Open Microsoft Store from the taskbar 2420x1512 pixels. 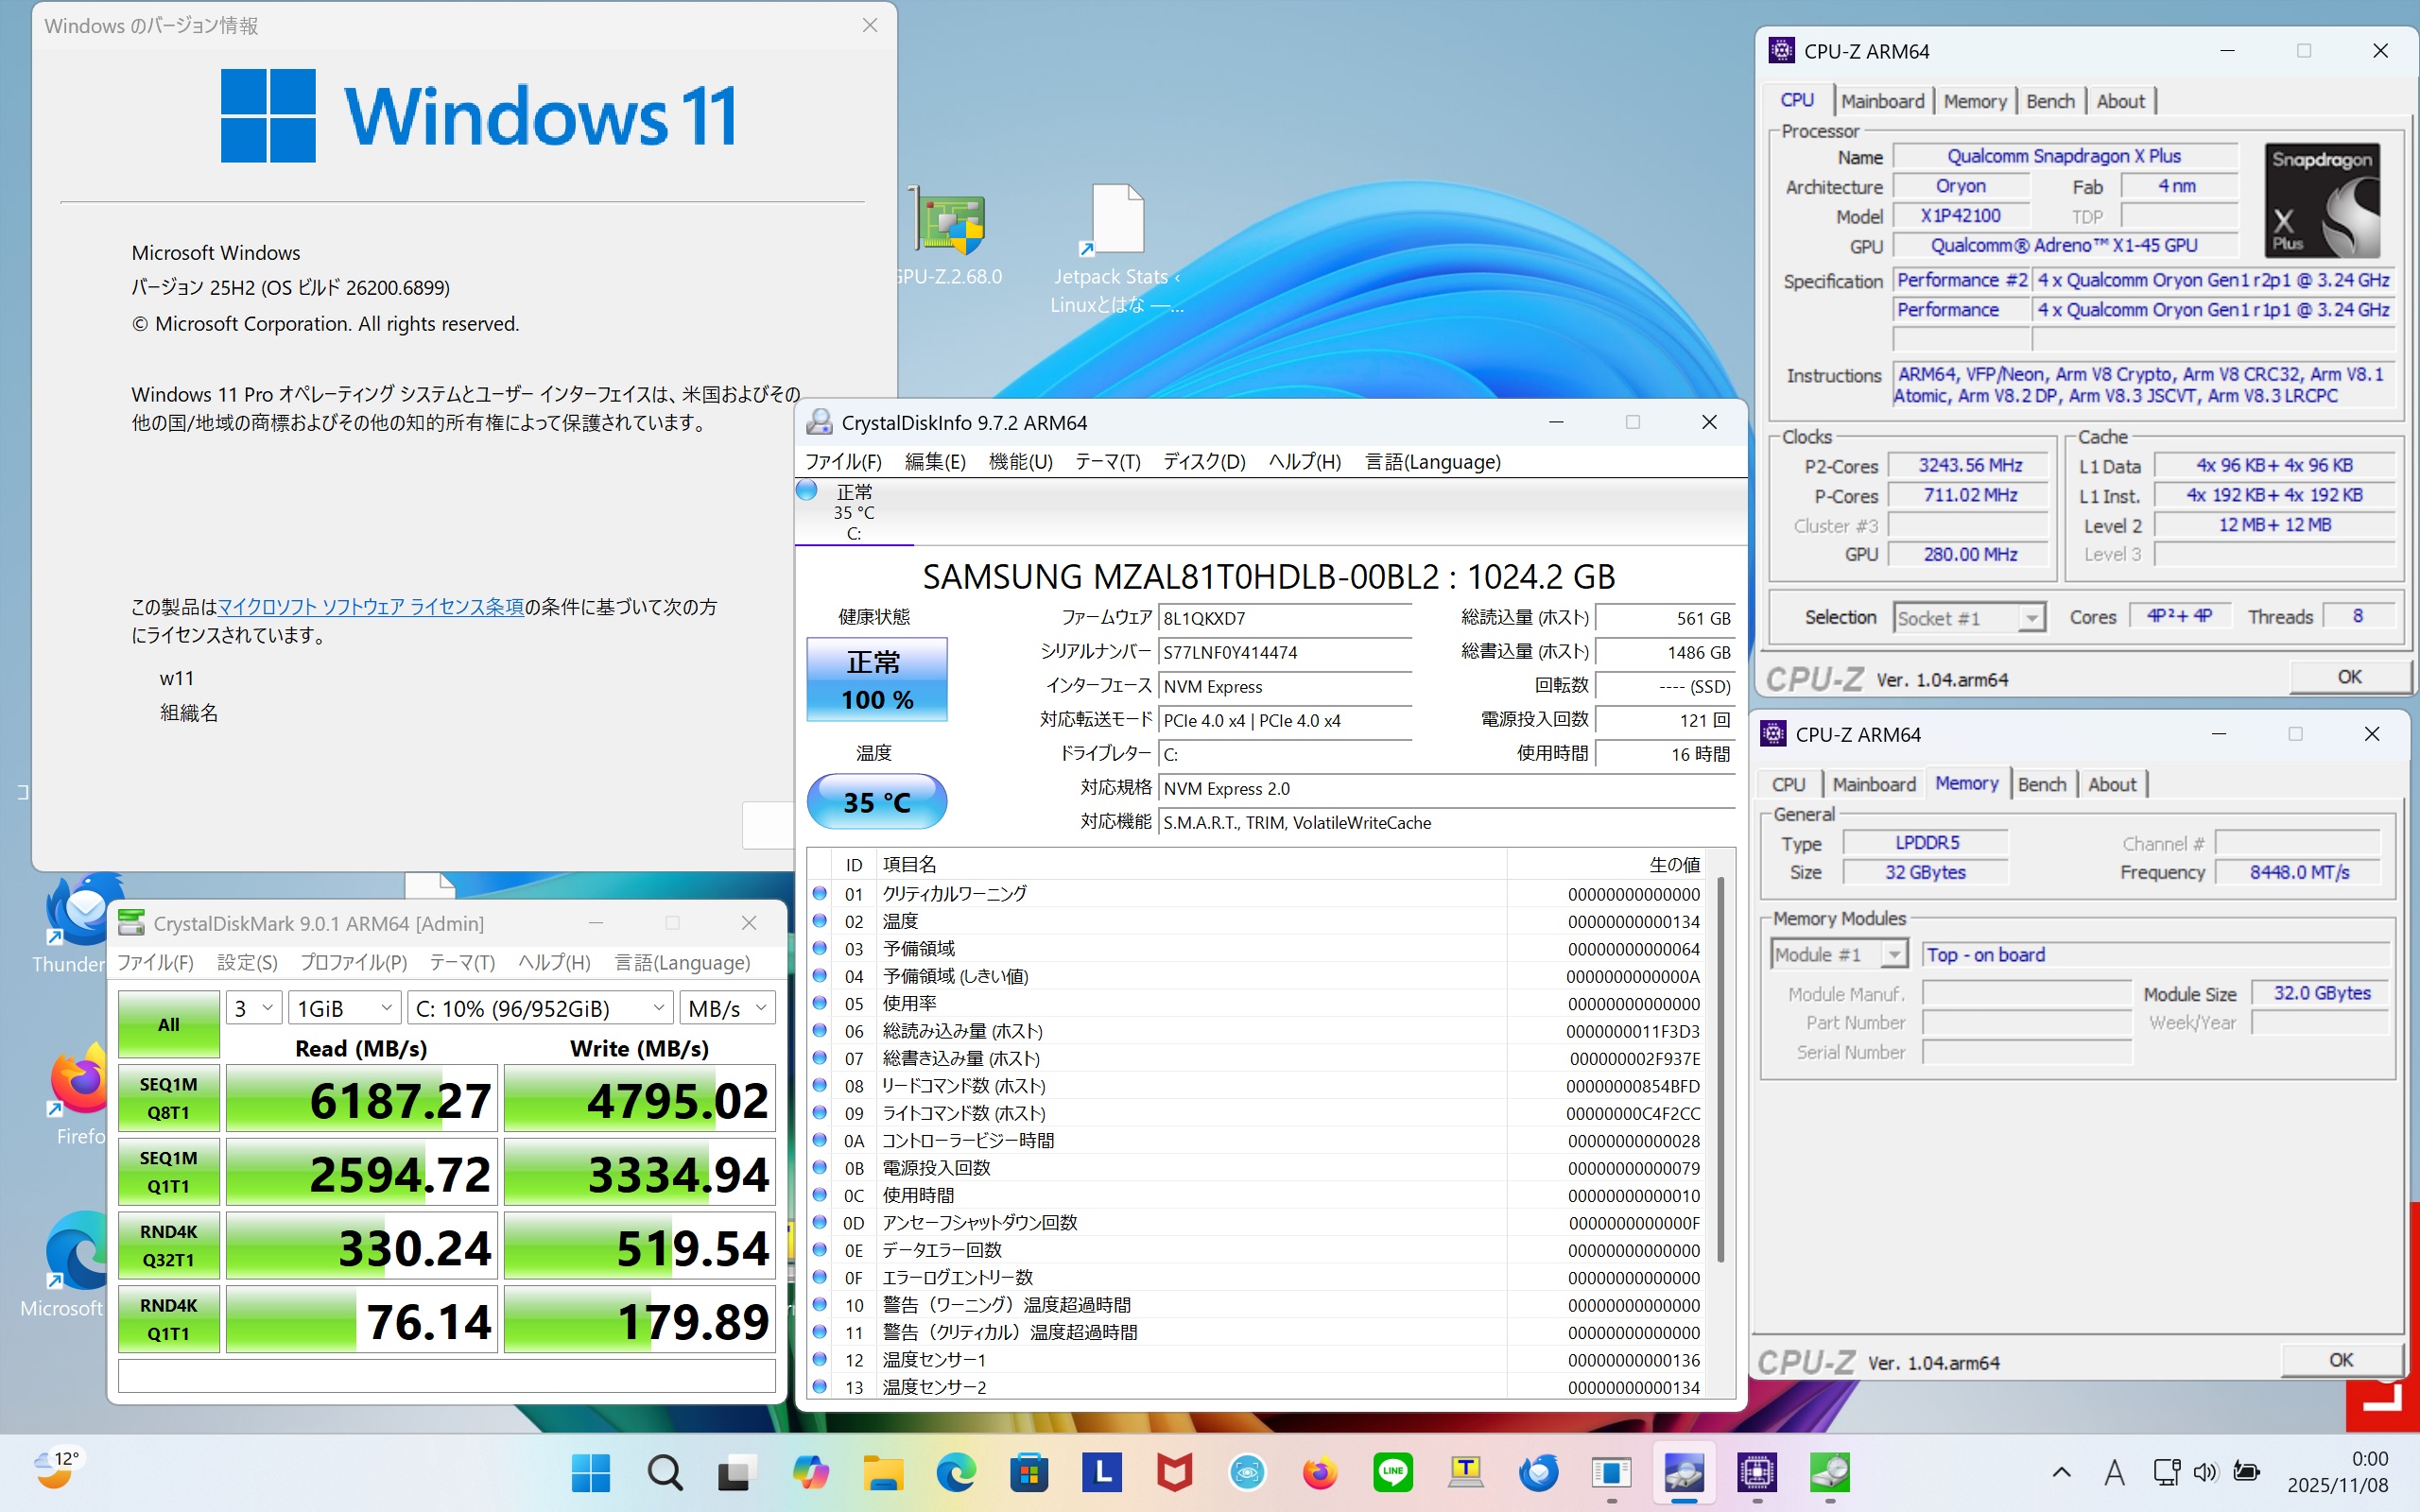click(x=1029, y=1472)
